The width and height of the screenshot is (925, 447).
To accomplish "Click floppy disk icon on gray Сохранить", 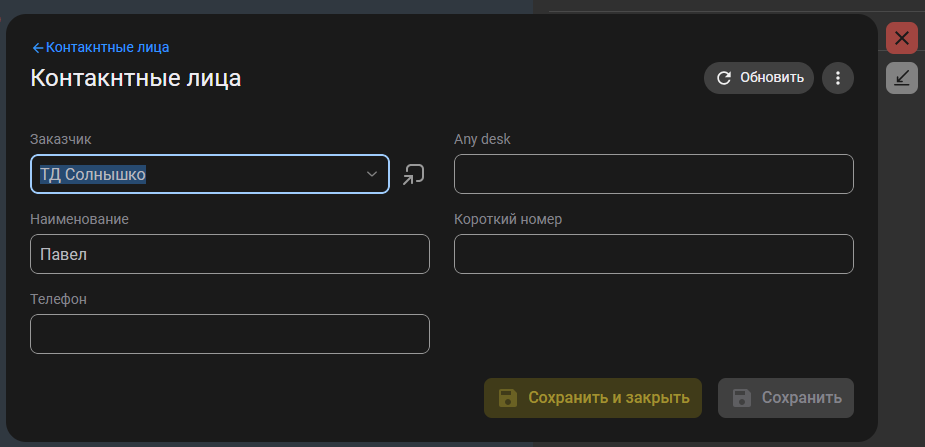I will 741,398.
